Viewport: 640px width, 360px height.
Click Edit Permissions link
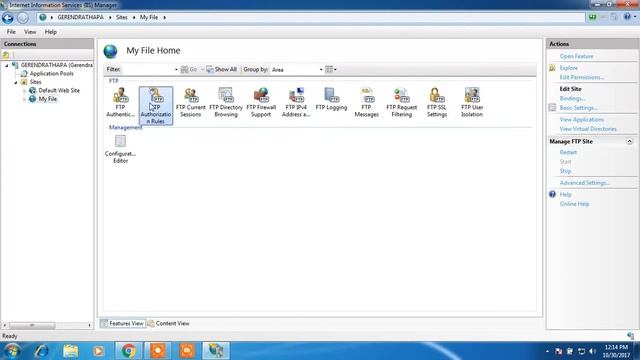click(x=582, y=78)
